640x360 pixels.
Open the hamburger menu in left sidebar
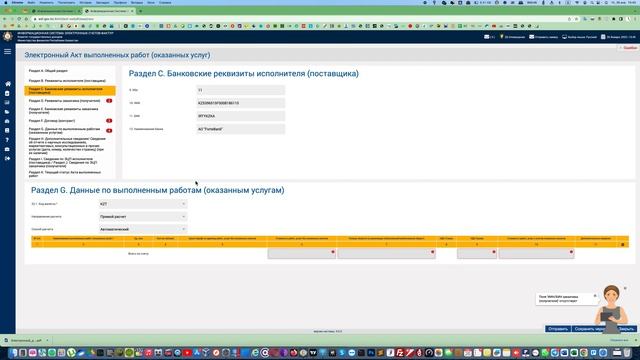(7, 51)
